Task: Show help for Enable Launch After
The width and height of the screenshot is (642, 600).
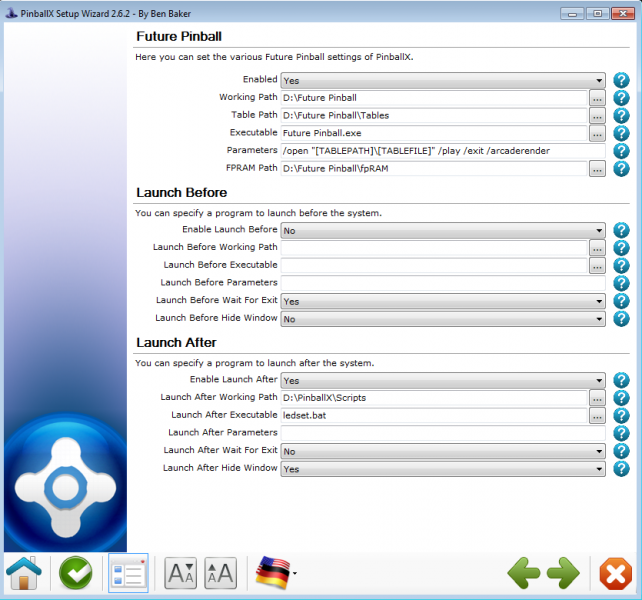Action: [621, 380]
